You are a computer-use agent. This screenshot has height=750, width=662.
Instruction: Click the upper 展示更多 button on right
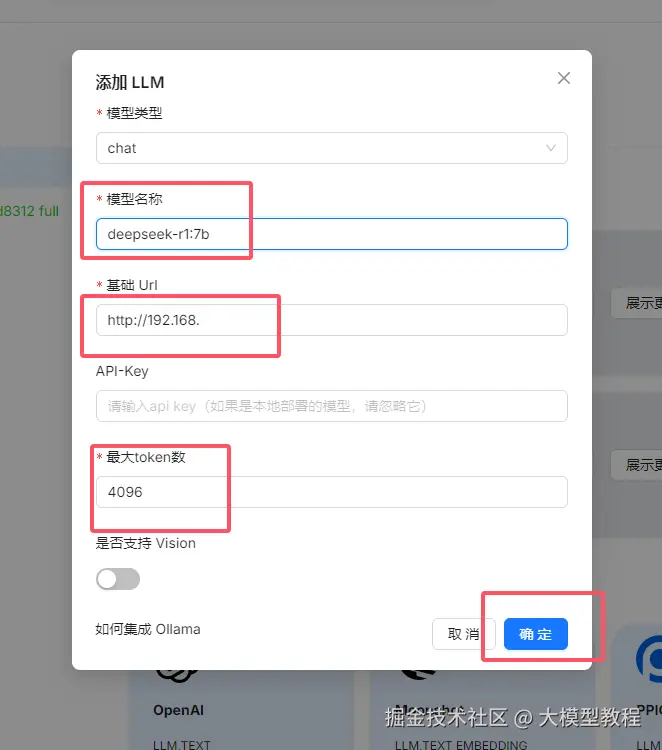(637, 303)
